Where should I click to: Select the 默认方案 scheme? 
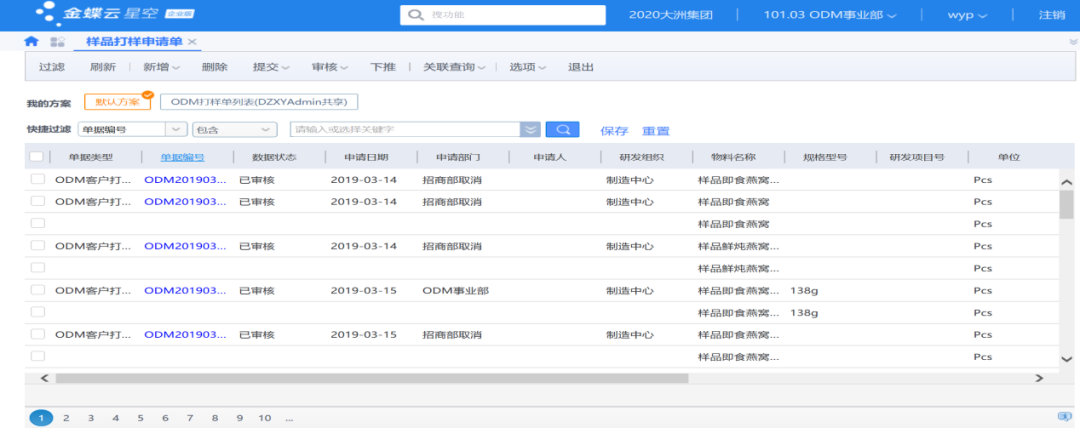click(117, 102)
